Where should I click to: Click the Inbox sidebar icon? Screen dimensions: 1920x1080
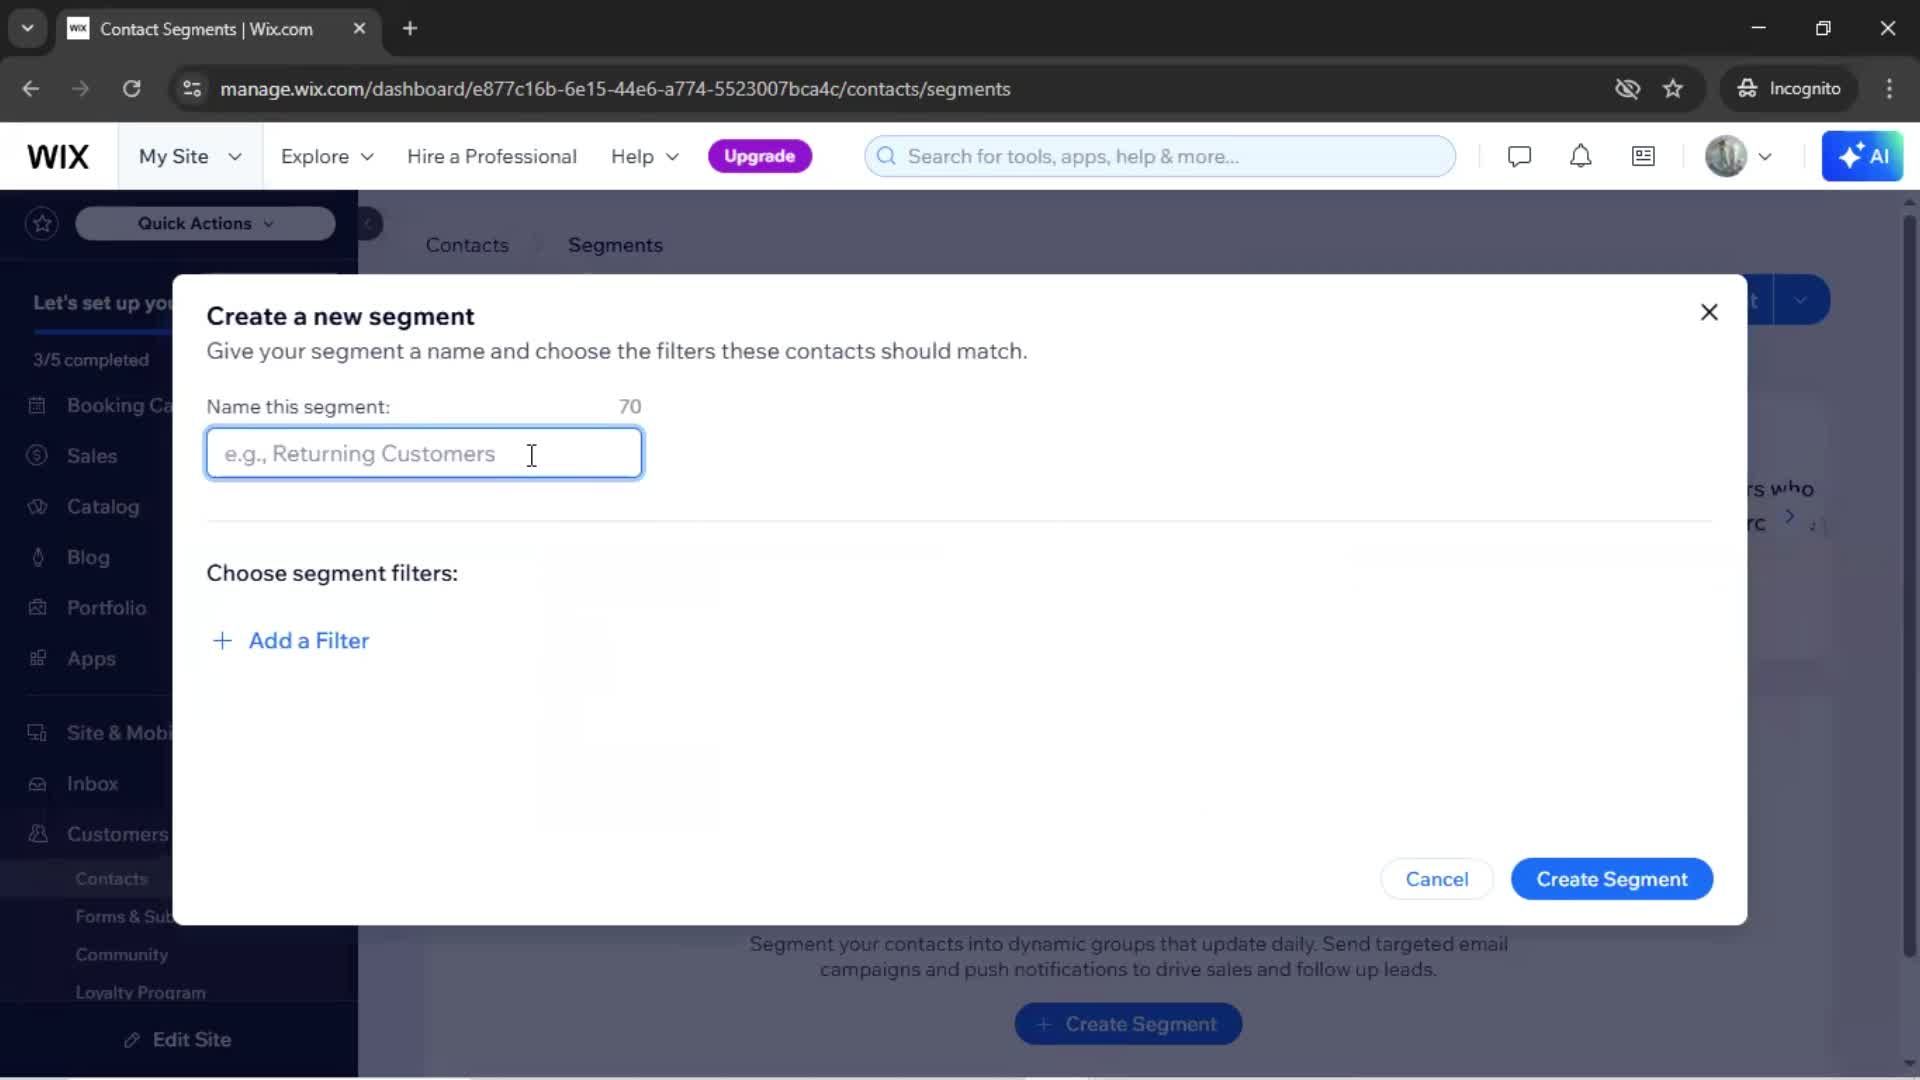point(37,784)
